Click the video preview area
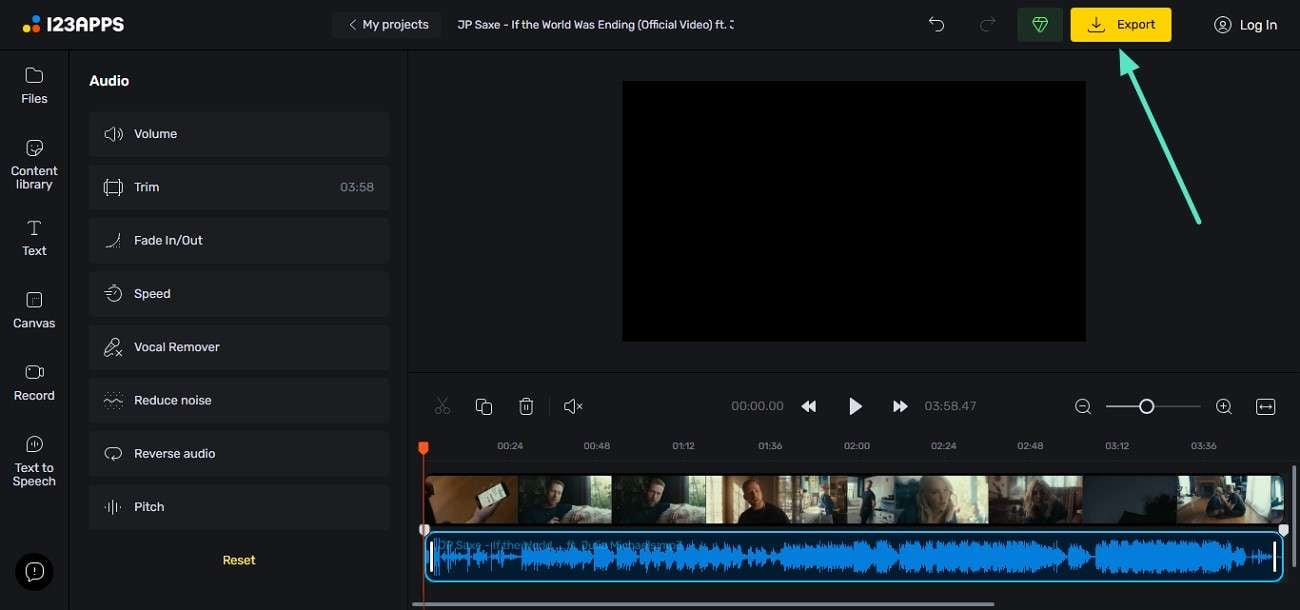The image size is (1300, 610). [854, 211]
